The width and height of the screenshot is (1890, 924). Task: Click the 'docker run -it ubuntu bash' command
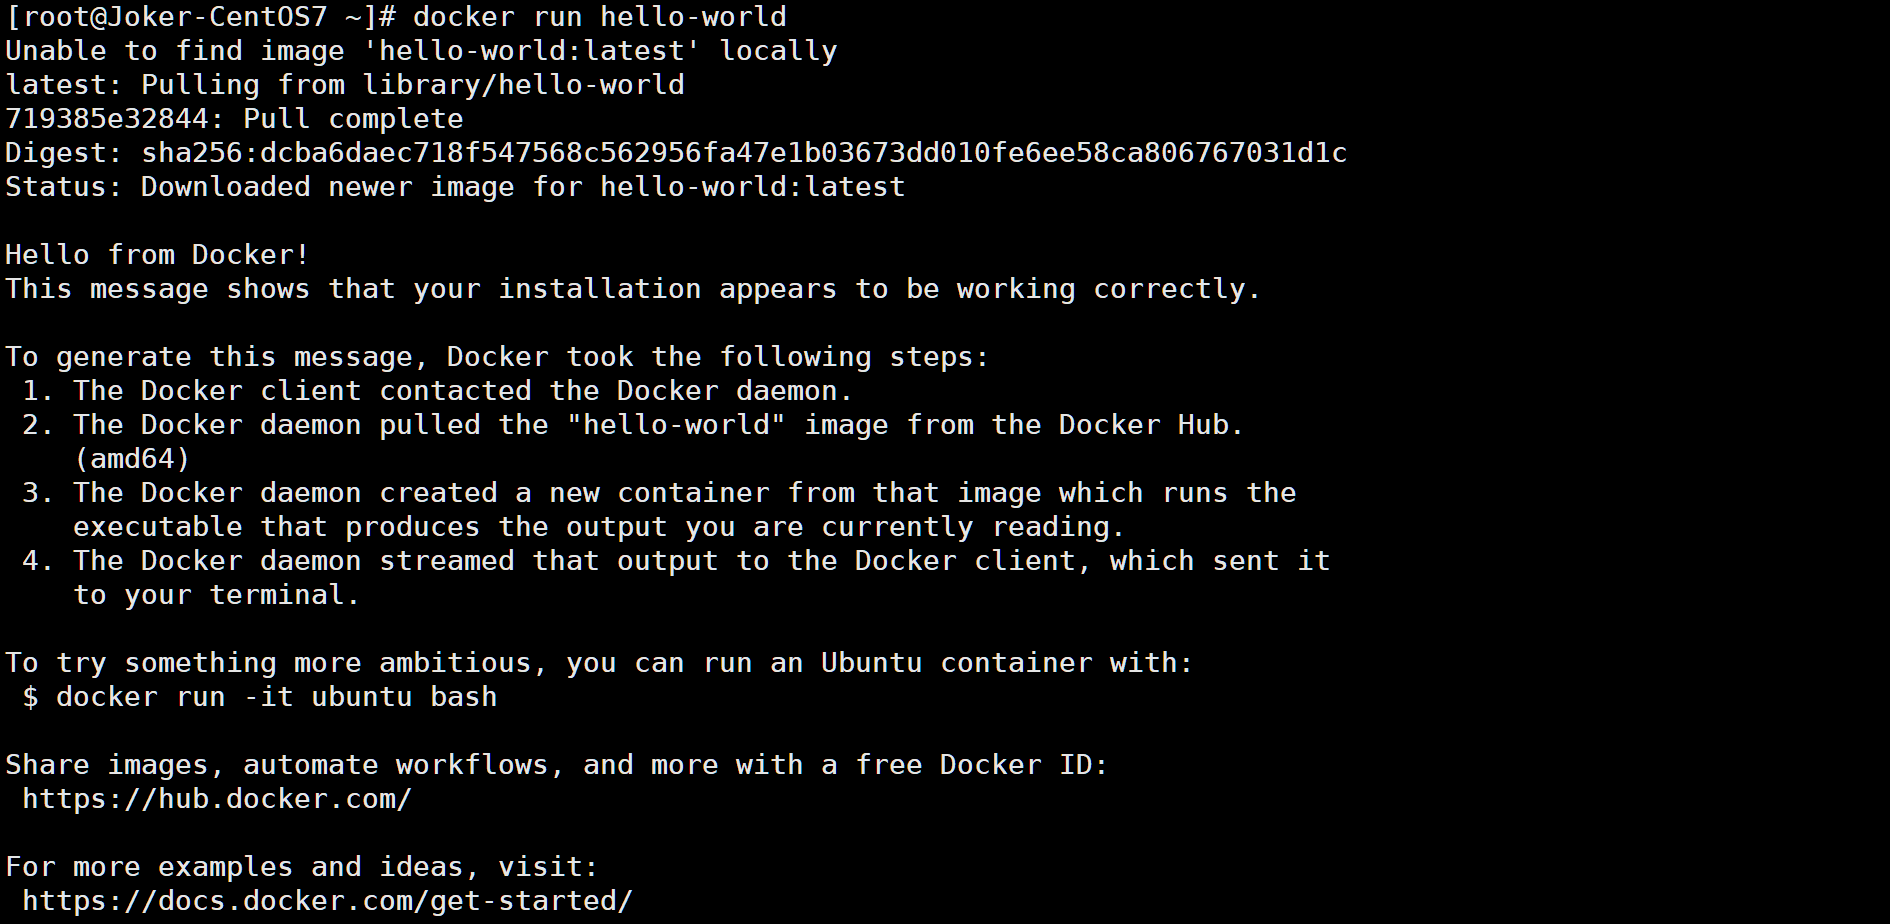click(276, 697)
